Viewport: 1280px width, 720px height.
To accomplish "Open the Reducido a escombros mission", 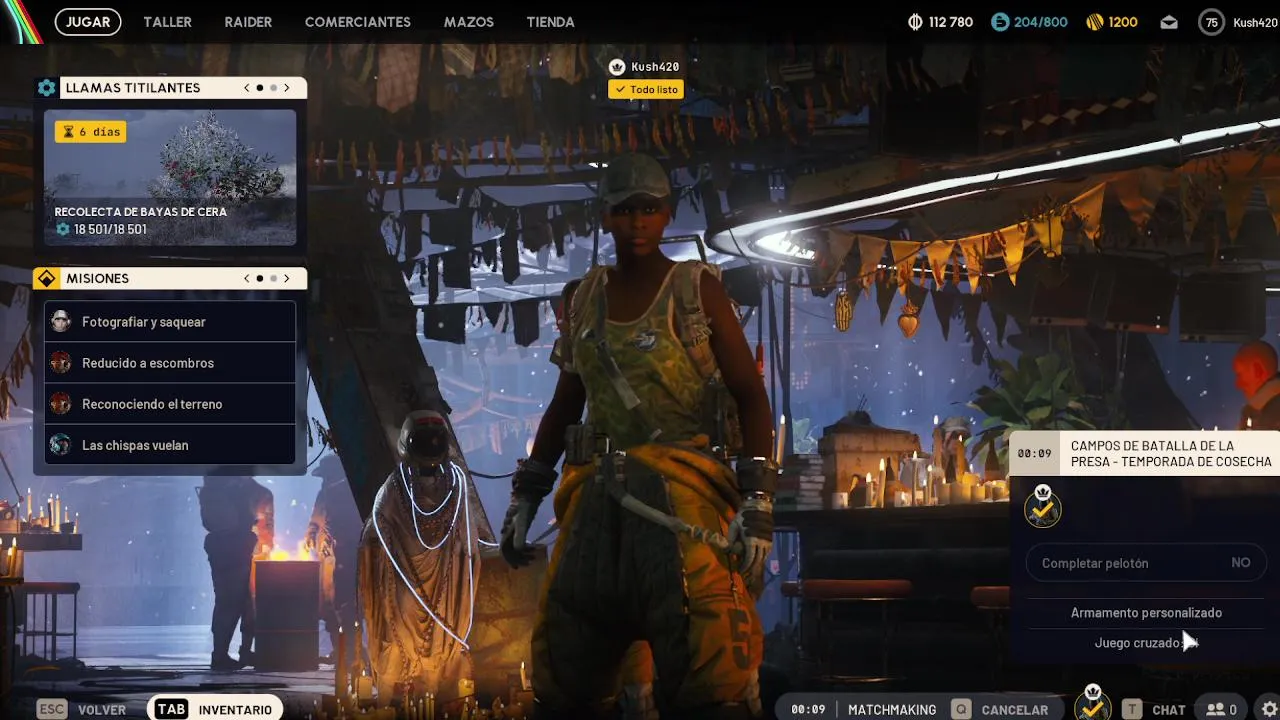I will point(170,363).
